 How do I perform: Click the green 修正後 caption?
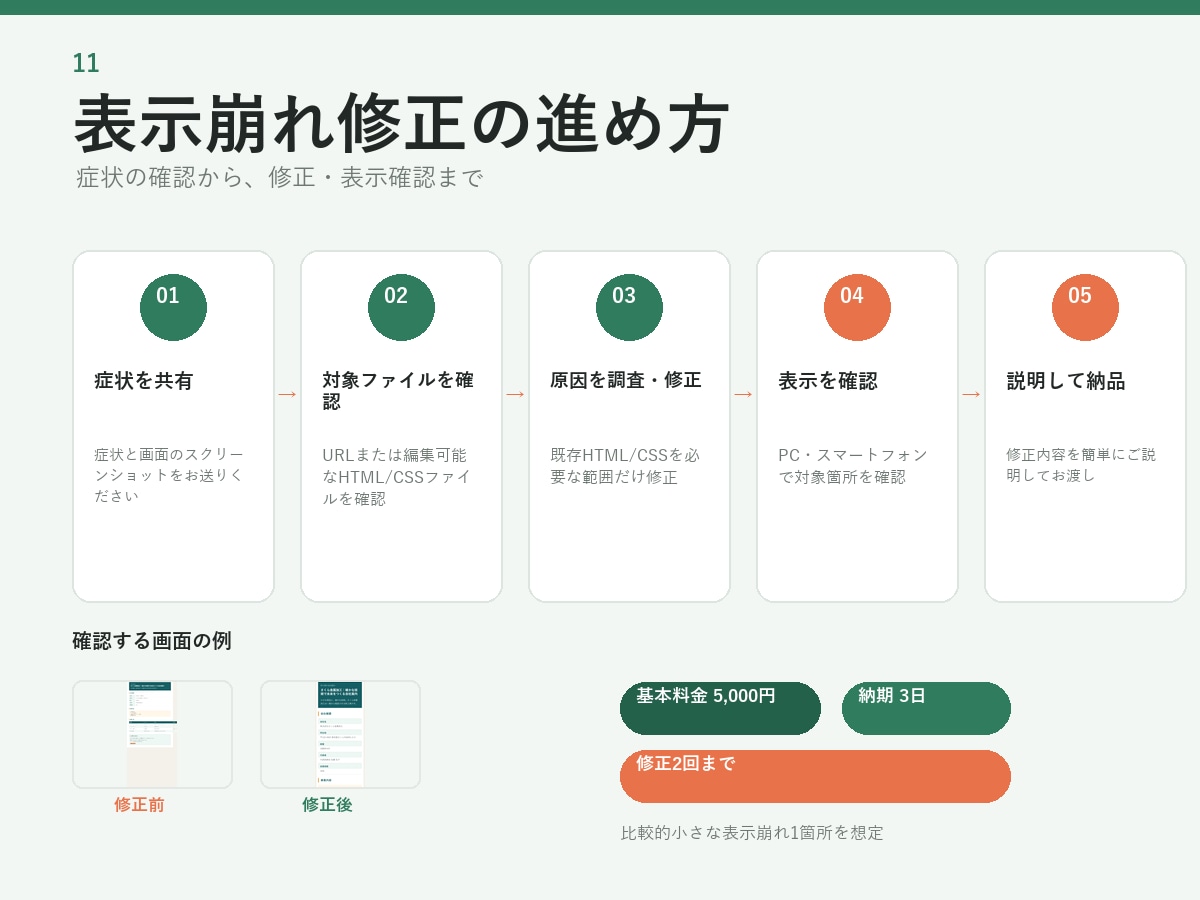pos(327,805)
